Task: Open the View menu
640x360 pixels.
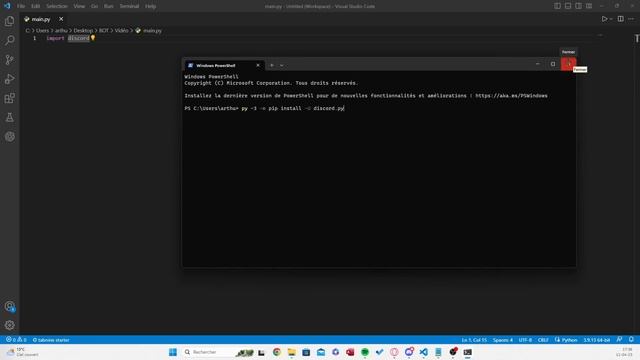Action: [x=79, y=6]
